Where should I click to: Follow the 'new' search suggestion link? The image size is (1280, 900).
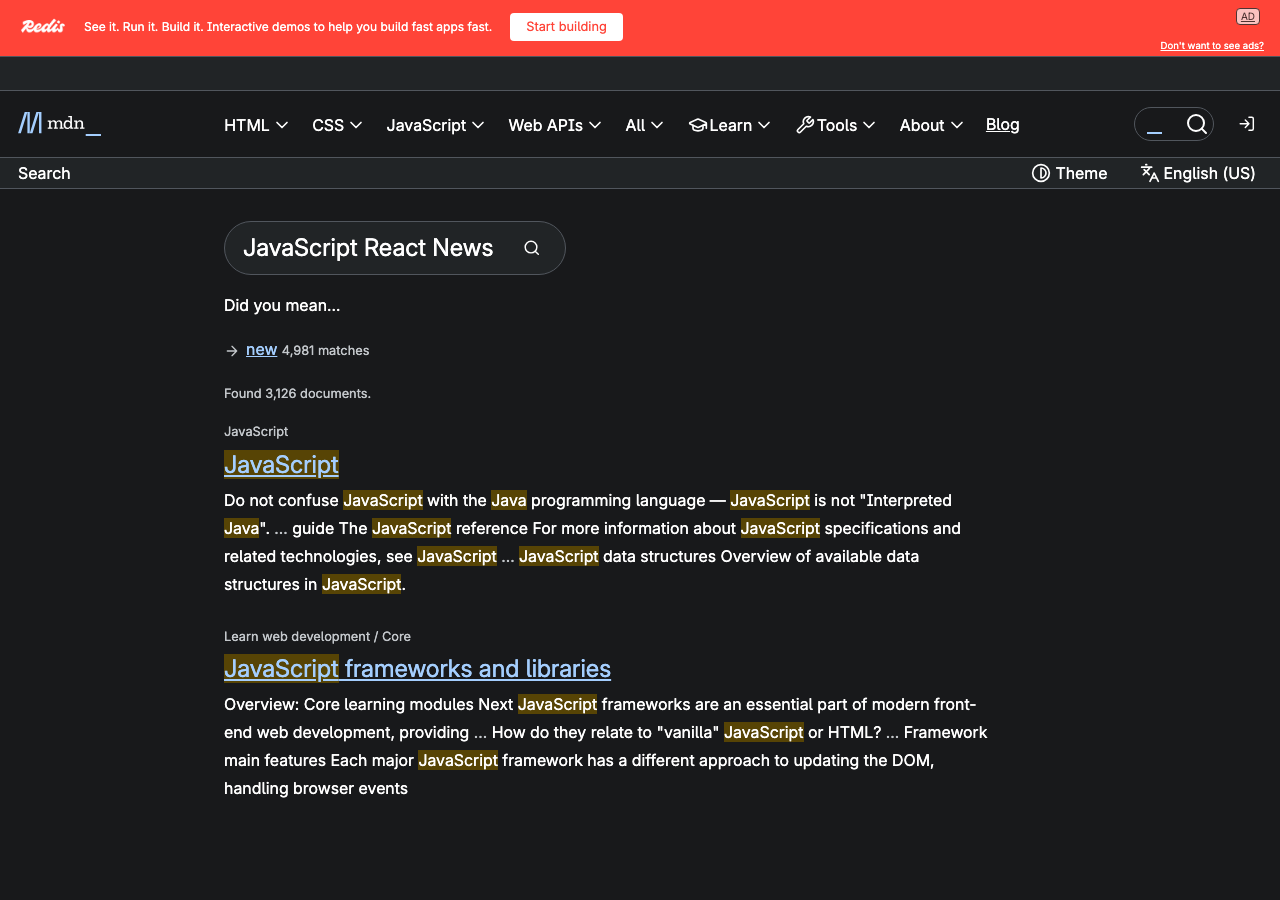pyautogui.click(x=261, y=349)
